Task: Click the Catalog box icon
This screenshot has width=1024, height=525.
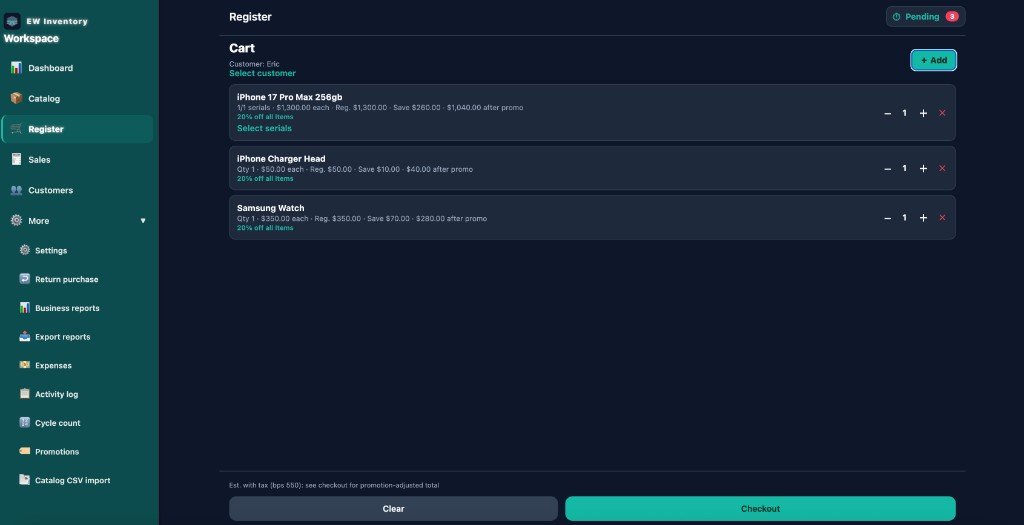Action: (16, 99)
